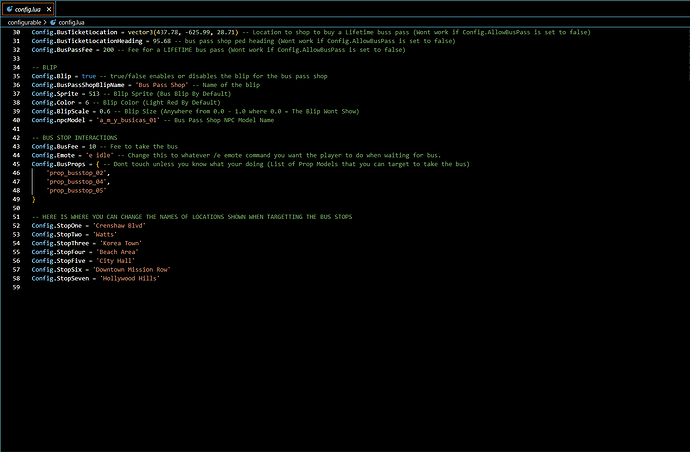Click Config.BusTicketLocationHeading on line 31

click(x=87, y=41)
